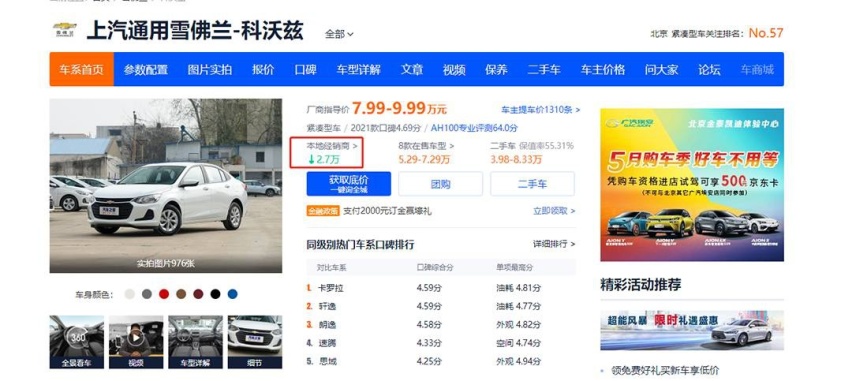Viewport: 852px width, 381px height.
Task: Click the Chevrolet logo icon
Action: [65, 29]
